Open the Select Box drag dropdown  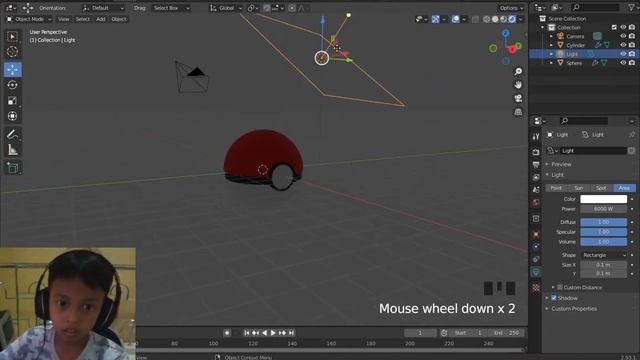click(171, 8)
